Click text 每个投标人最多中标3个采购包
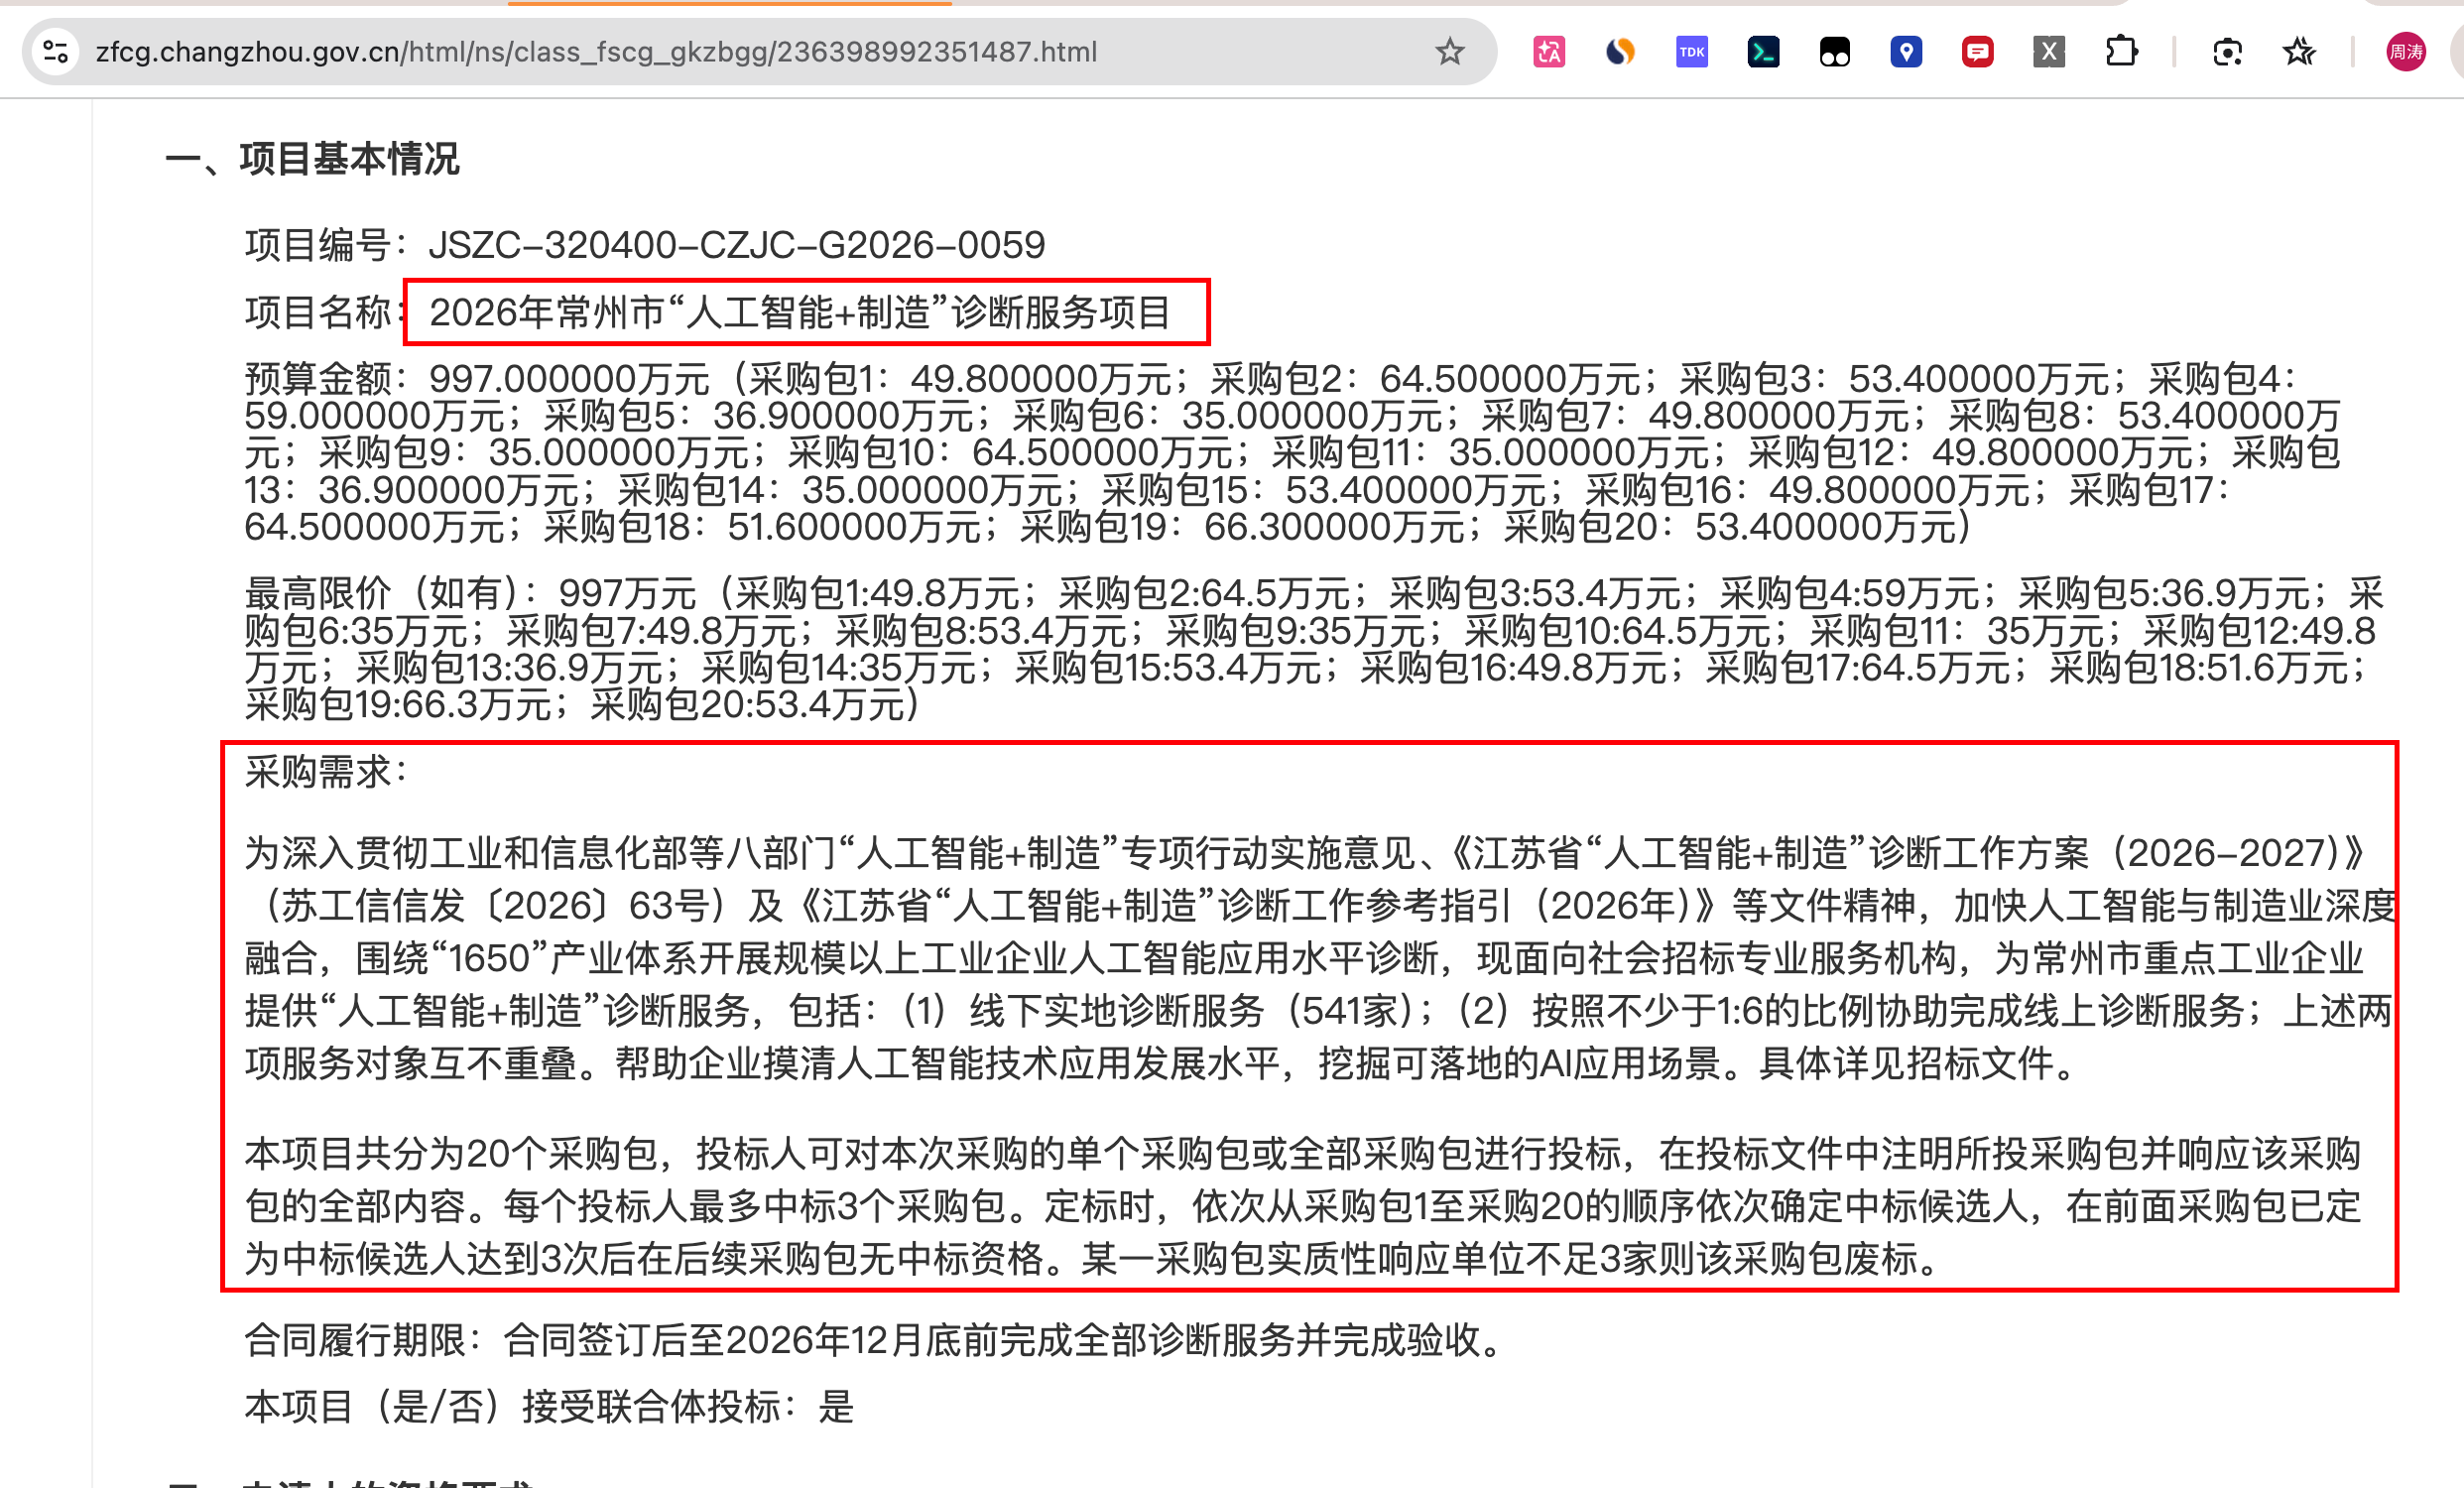The image size is (2464, 1488). click(755, 1206)
